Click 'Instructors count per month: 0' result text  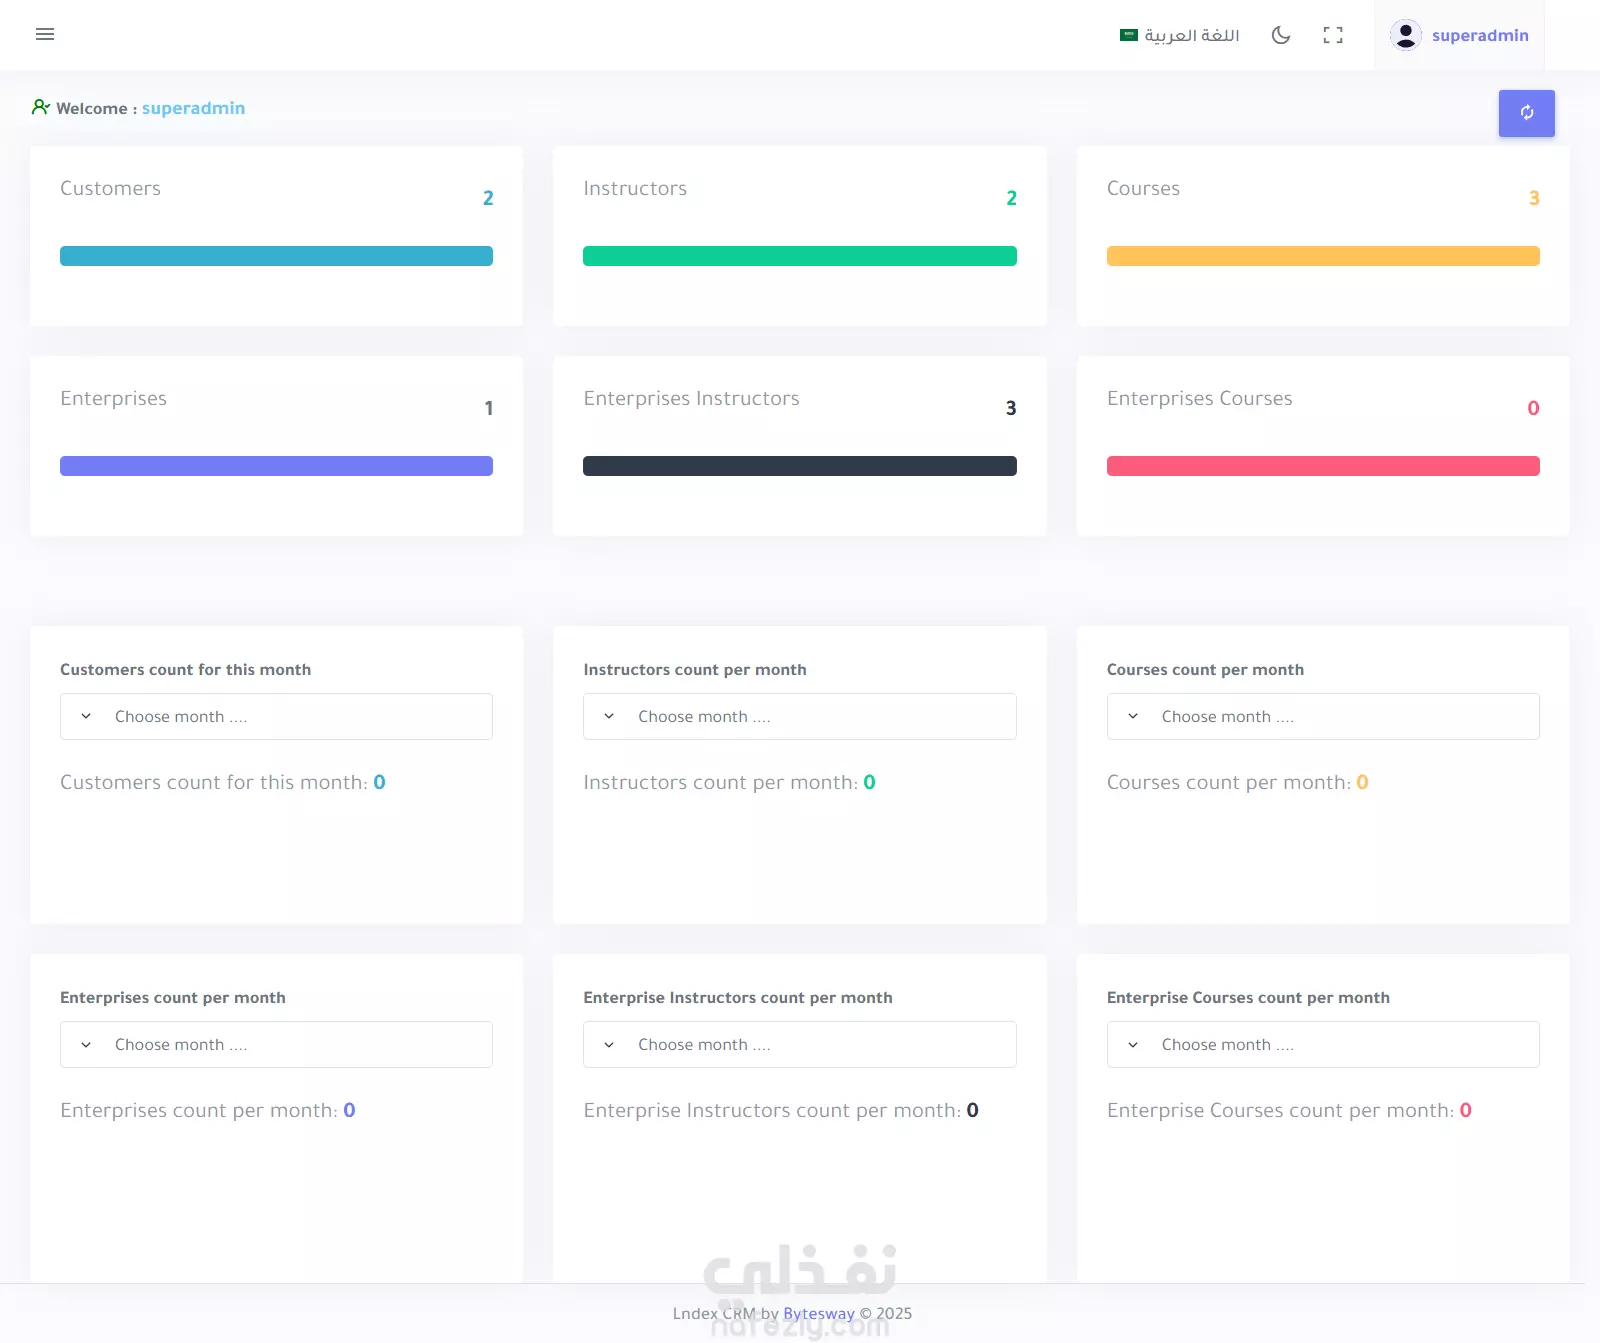coord(729,782)
